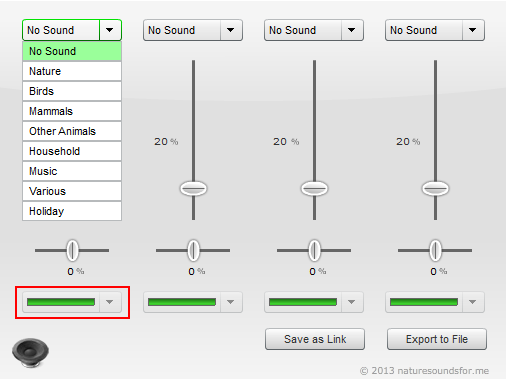Click Export to File button
506x379 pixels.
pos(437,339)
